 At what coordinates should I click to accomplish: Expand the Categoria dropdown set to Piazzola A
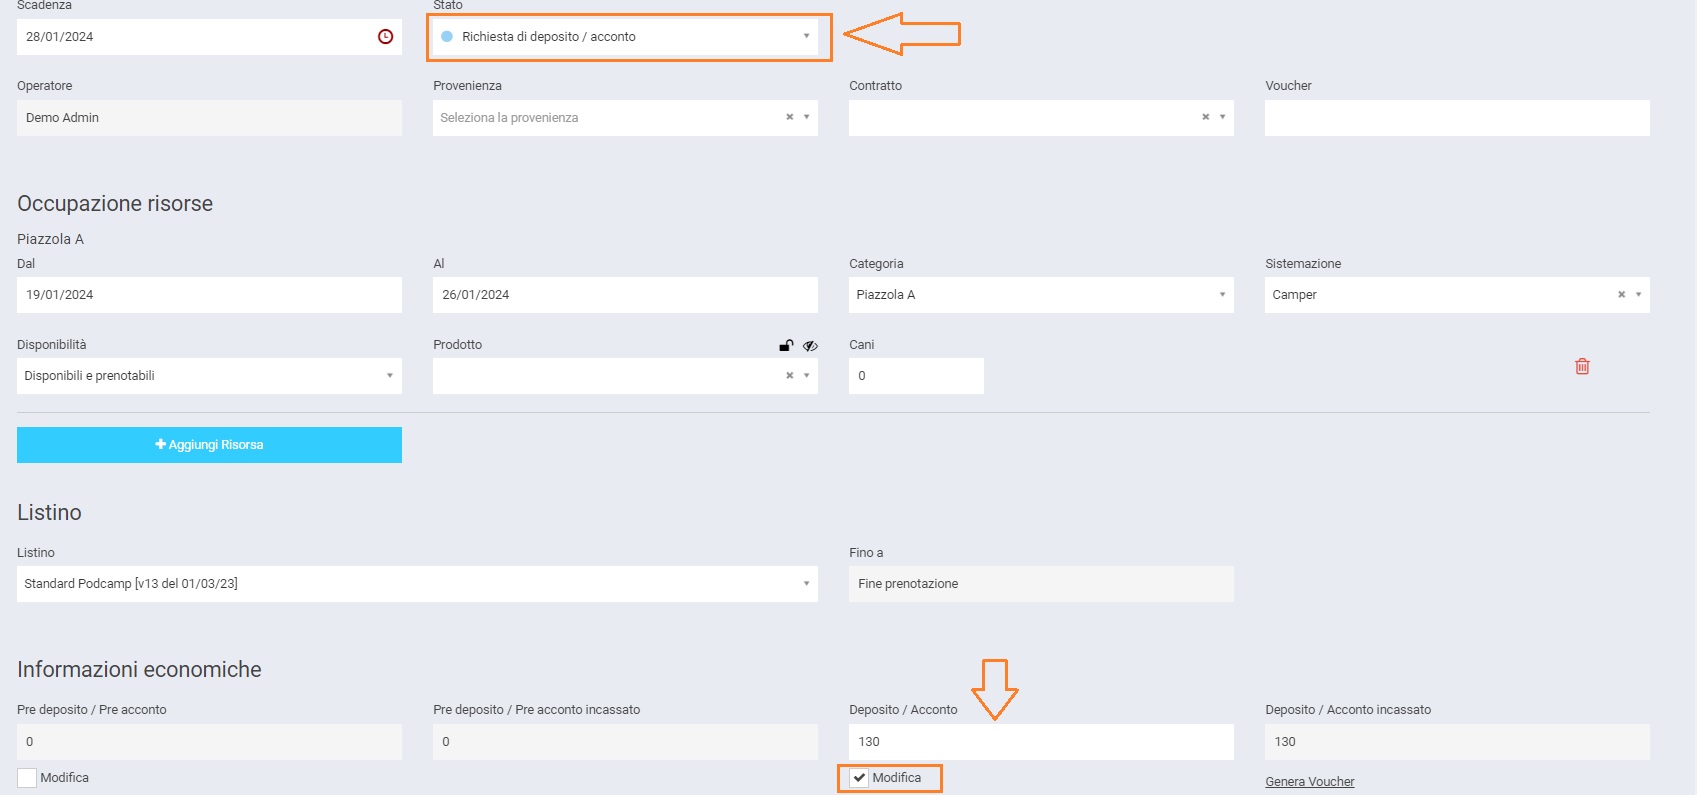(1221, 295)
